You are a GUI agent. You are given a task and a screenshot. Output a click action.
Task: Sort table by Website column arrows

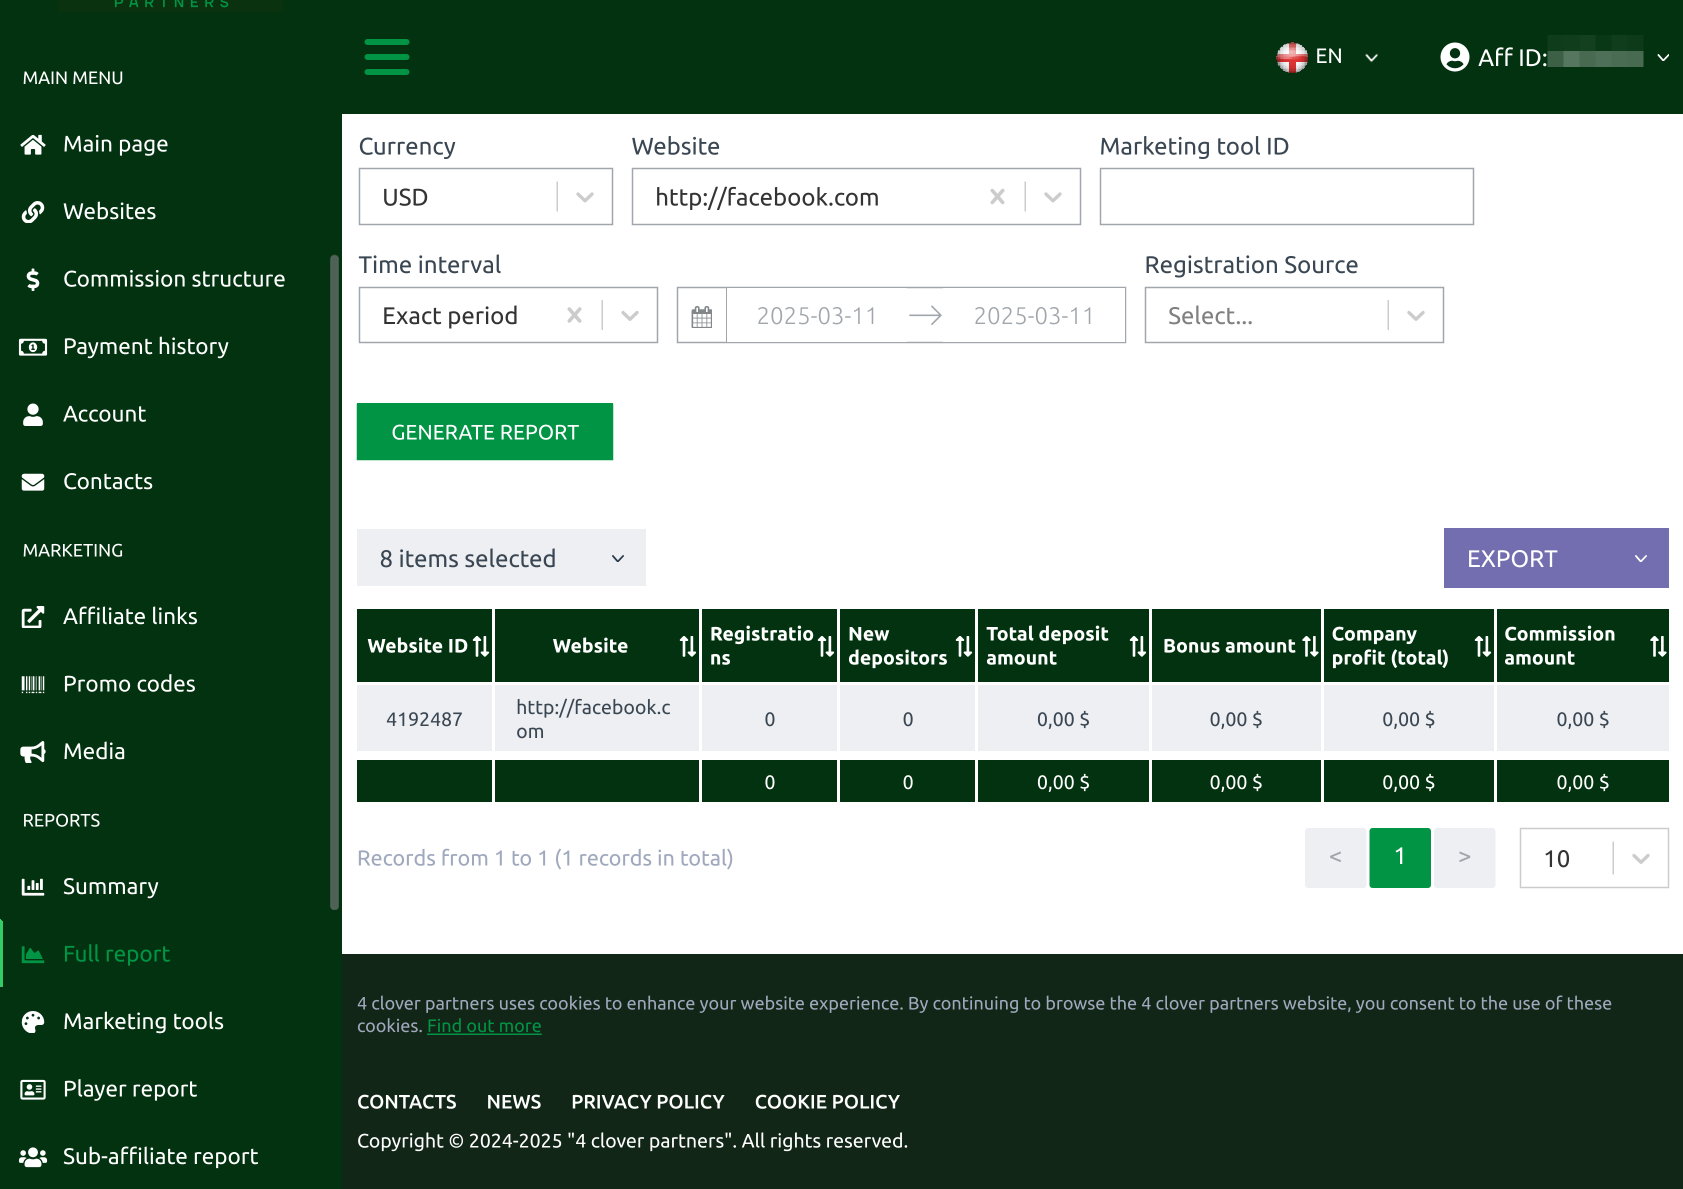point(688,646)
